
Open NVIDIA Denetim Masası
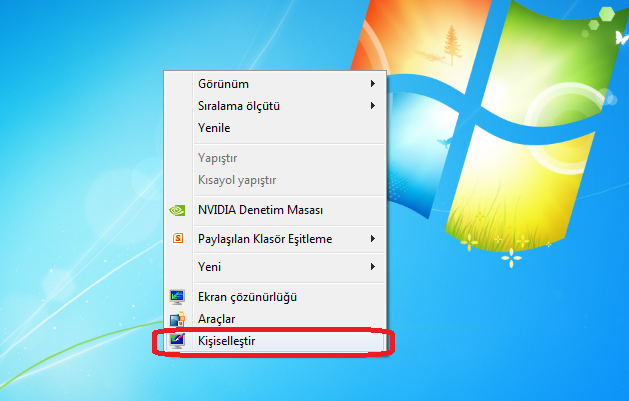(x=275, y=210)
